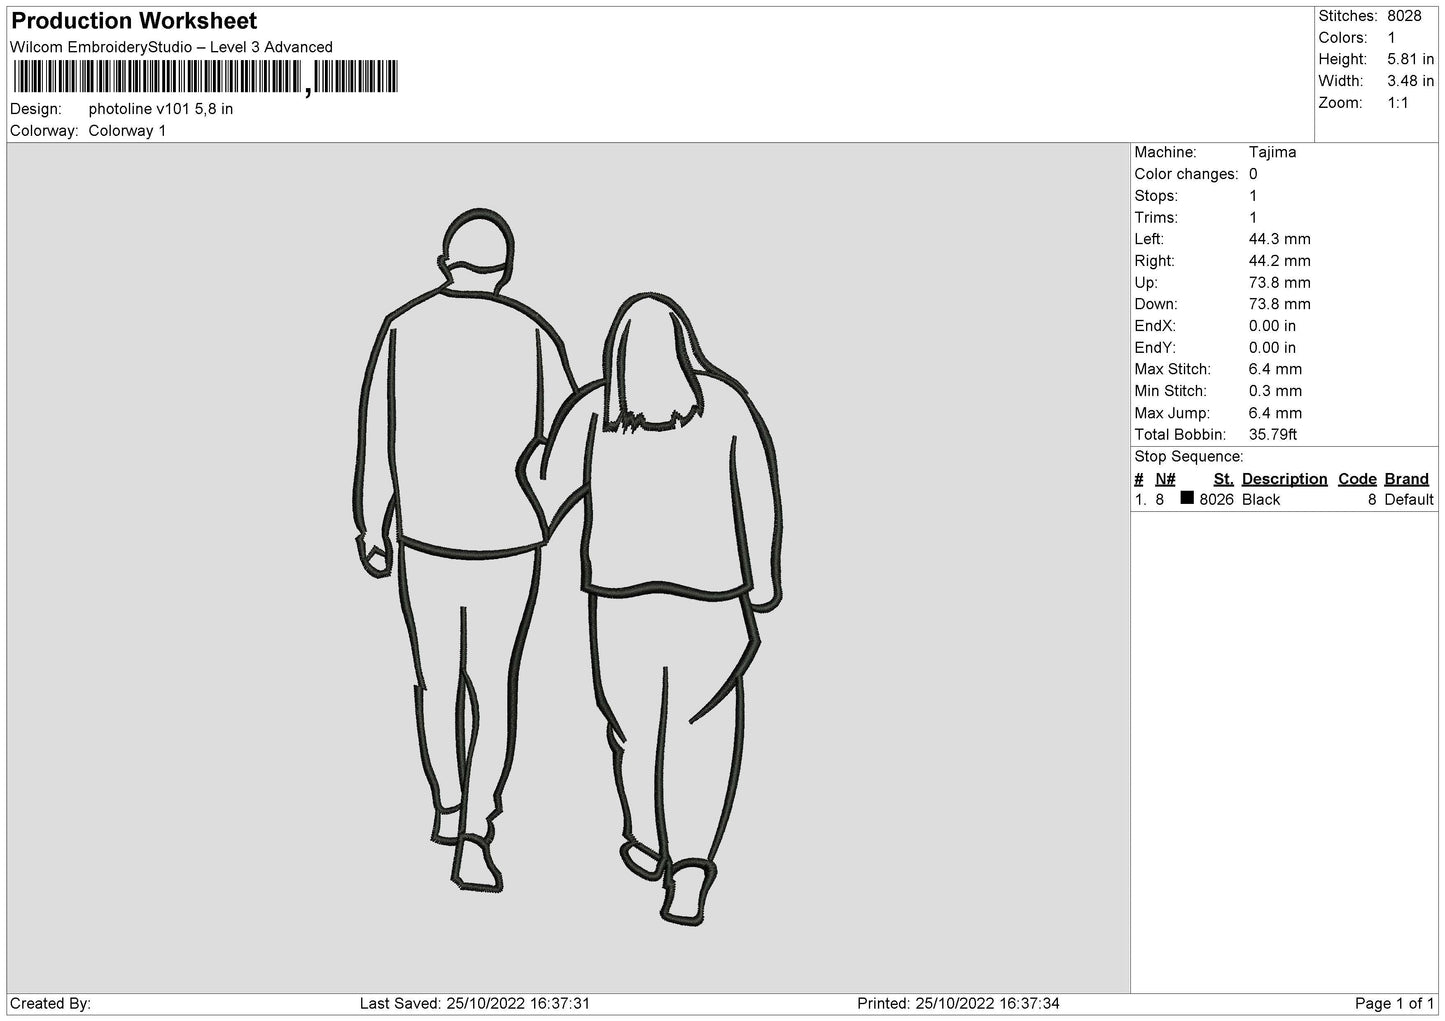The image size is (1445, 1021).
Task: Click the EndY label
Action: click(1155, 348)
